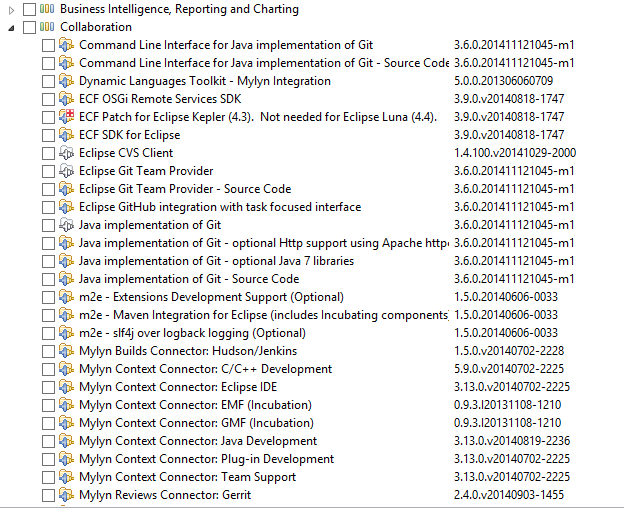Viewport: 624px width, 508px height.
Task: Click the Mylyn Context Connector Team Support icon
Action: click(66, 477)
